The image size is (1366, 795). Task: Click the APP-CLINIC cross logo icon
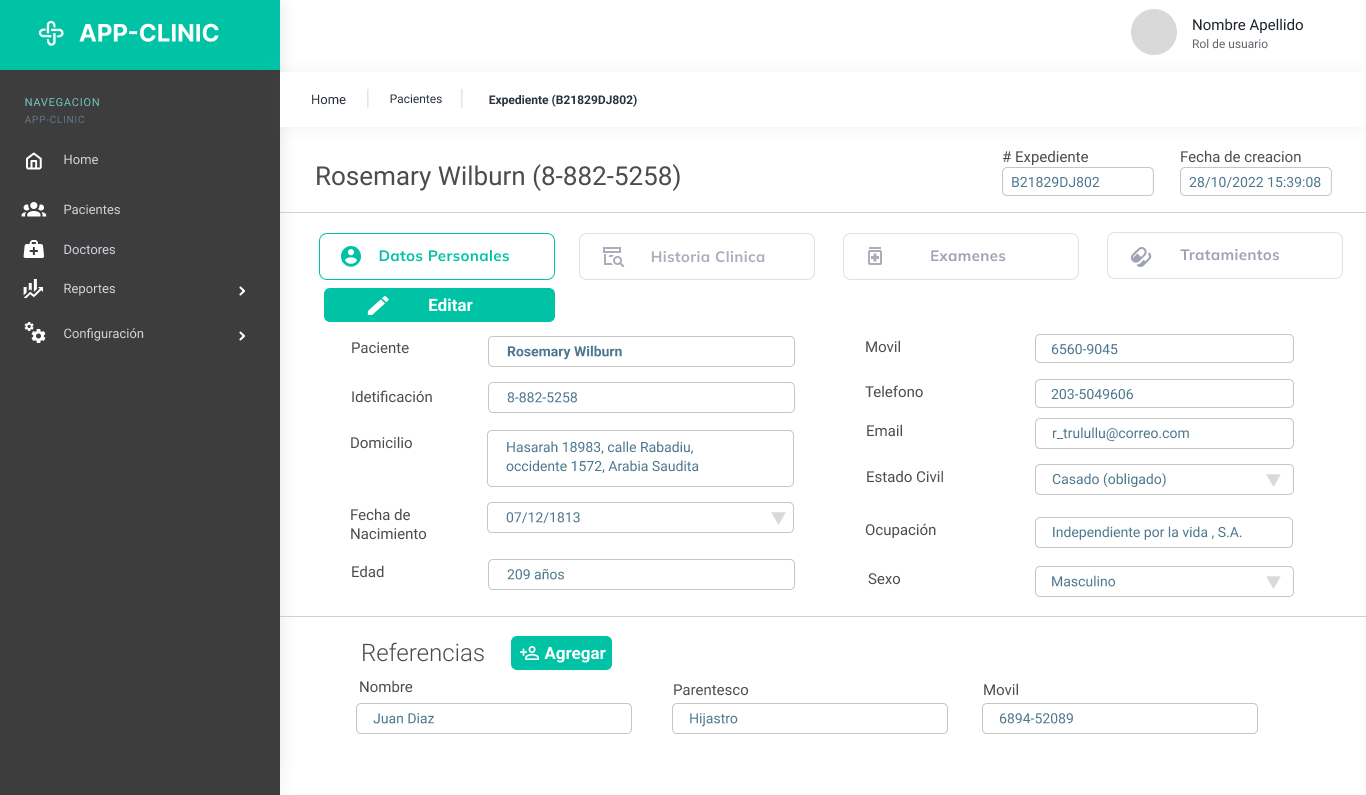click(51, 33)
